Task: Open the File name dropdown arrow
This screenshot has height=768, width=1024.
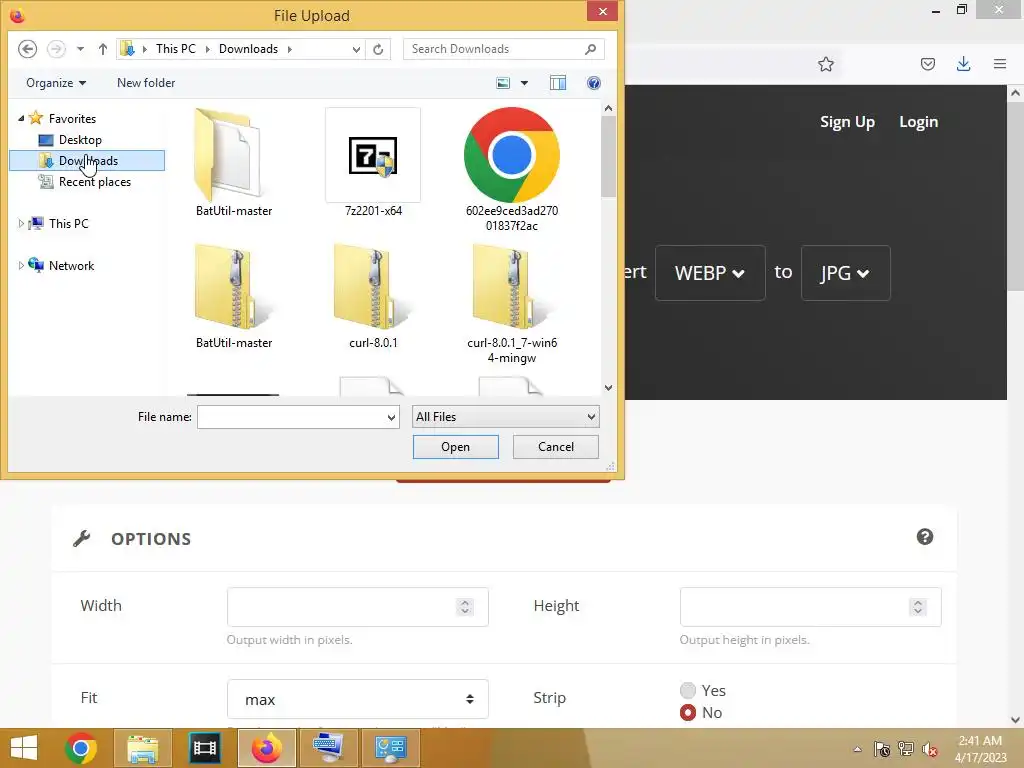Action: tap(391, 417)
